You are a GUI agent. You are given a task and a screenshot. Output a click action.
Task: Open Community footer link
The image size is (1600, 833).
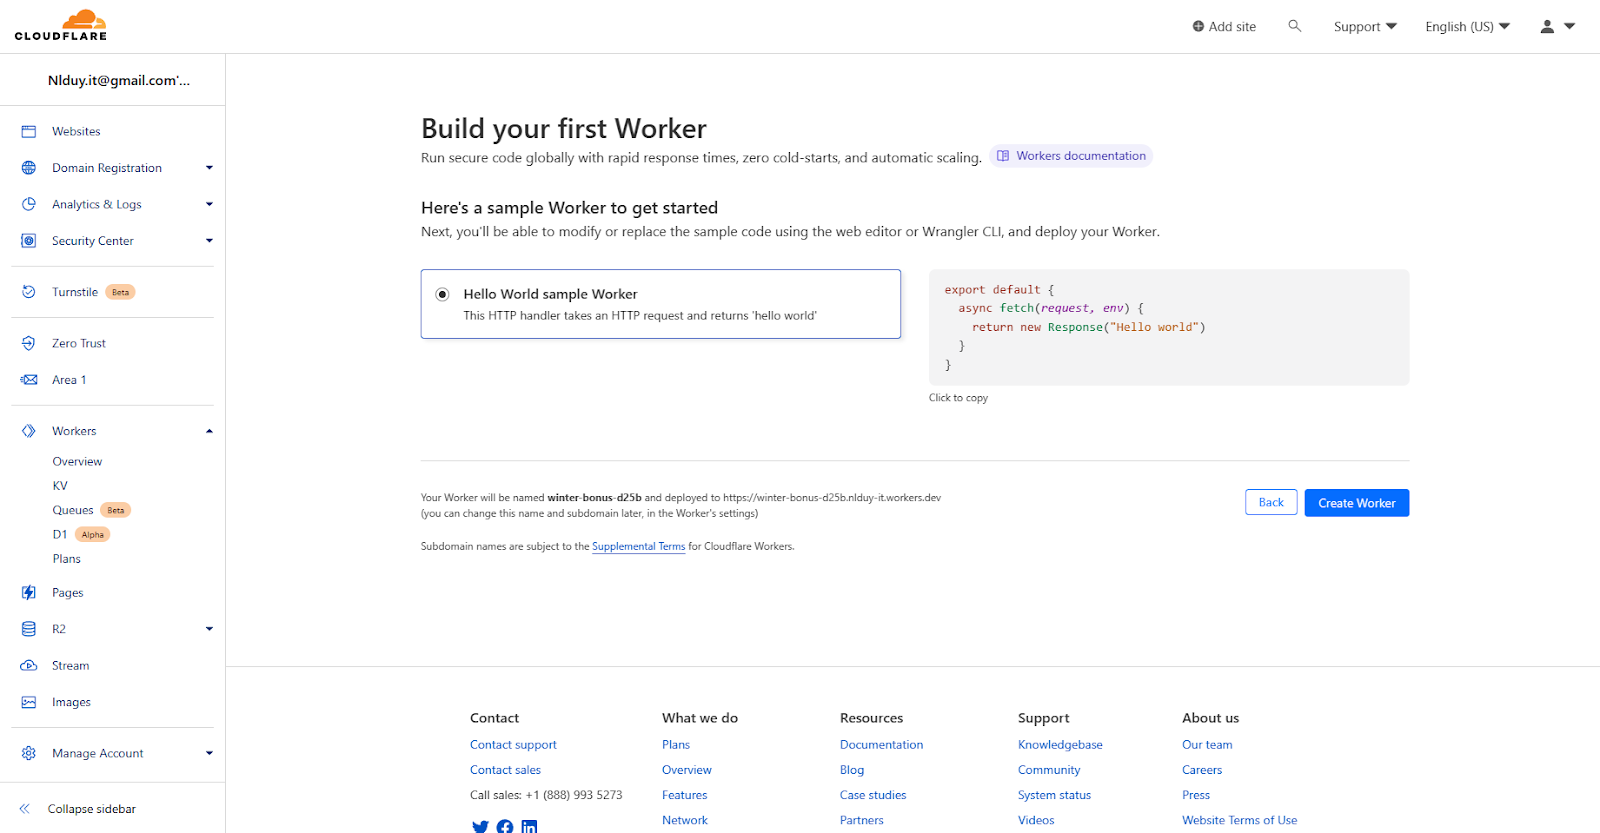tap(1049, 770)
